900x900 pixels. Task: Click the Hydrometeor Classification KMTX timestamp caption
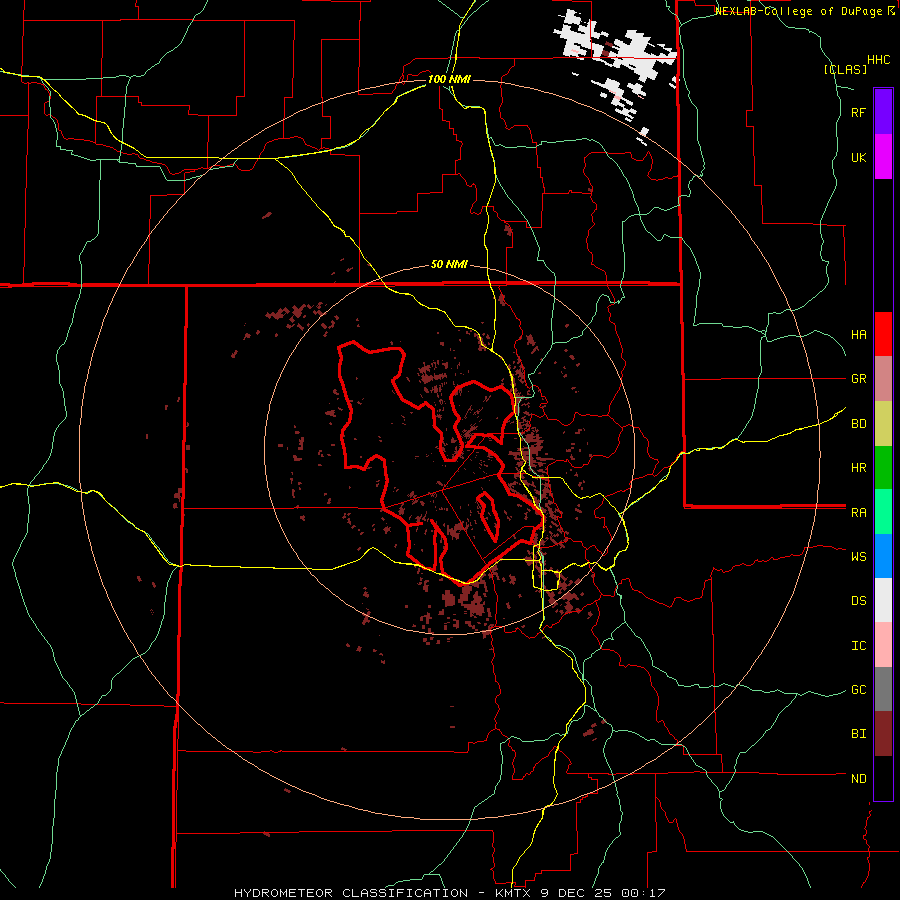[x=449, y=893]
